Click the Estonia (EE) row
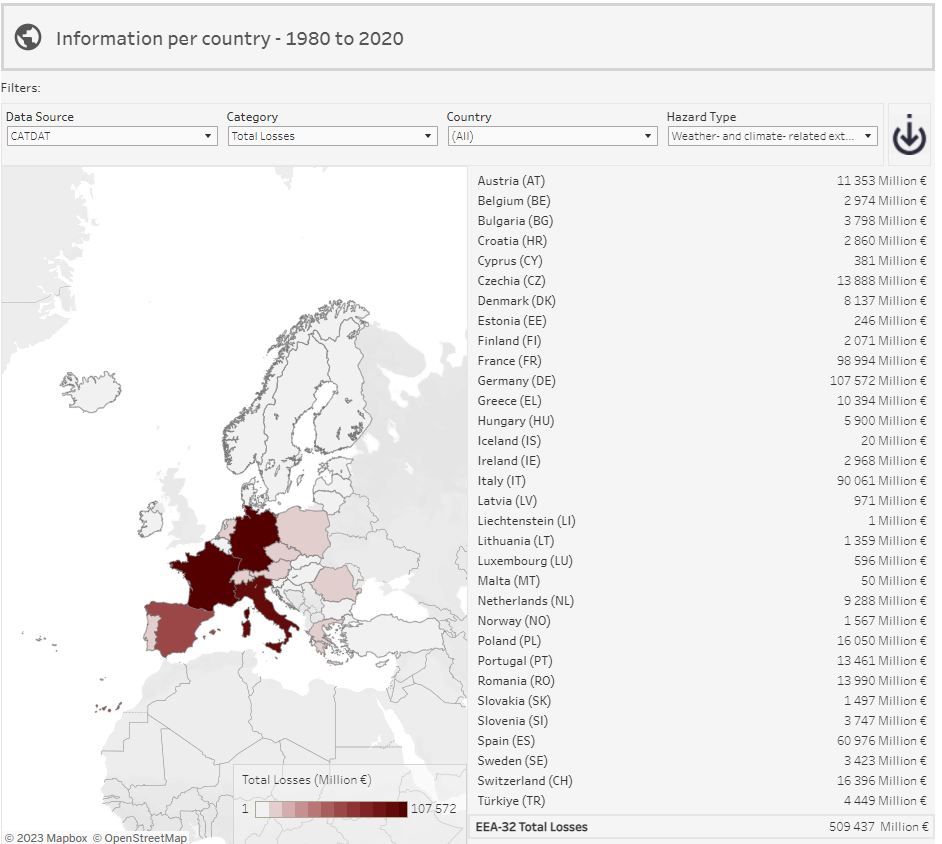The width and height of the screenshot is (942, 844). [702, 321]
